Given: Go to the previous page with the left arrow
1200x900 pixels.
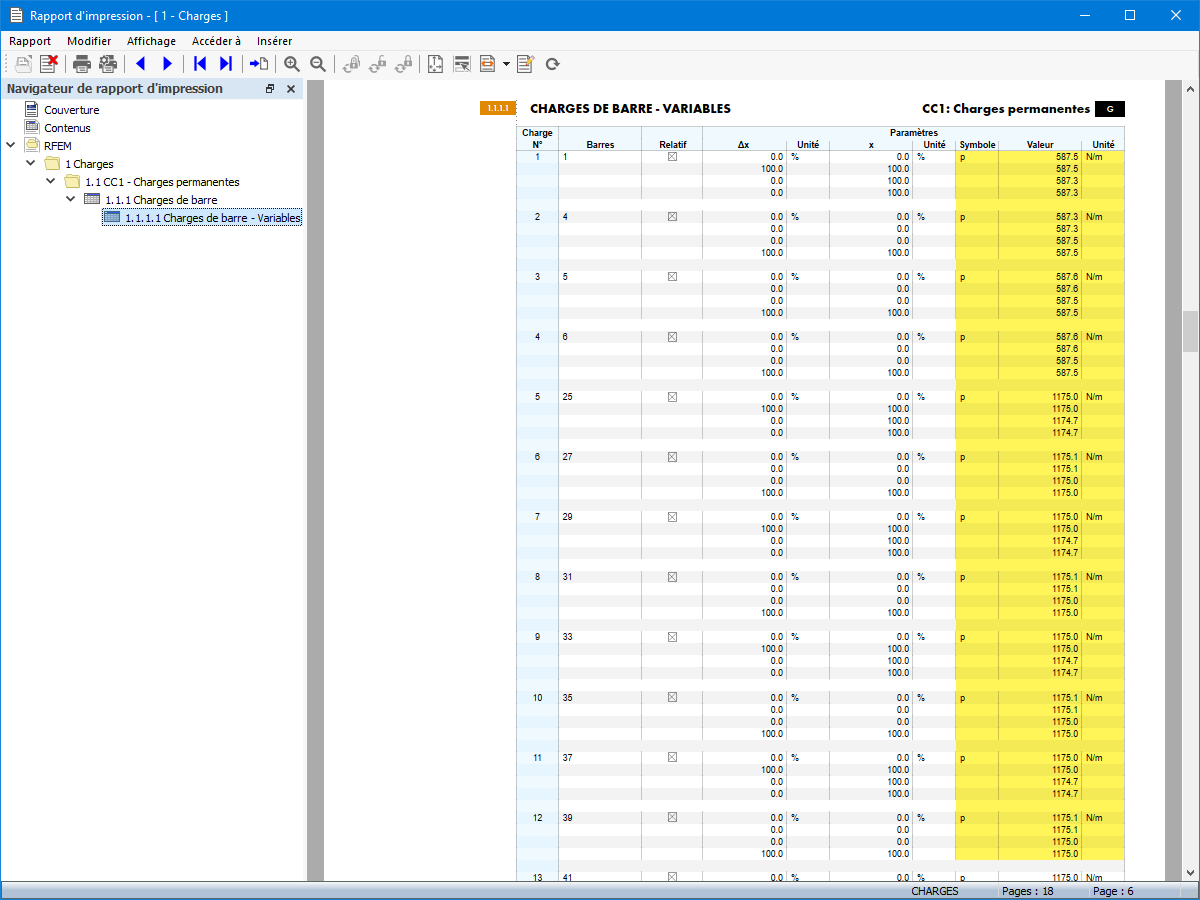Looking at the screenshot, I should click(140, 64).
